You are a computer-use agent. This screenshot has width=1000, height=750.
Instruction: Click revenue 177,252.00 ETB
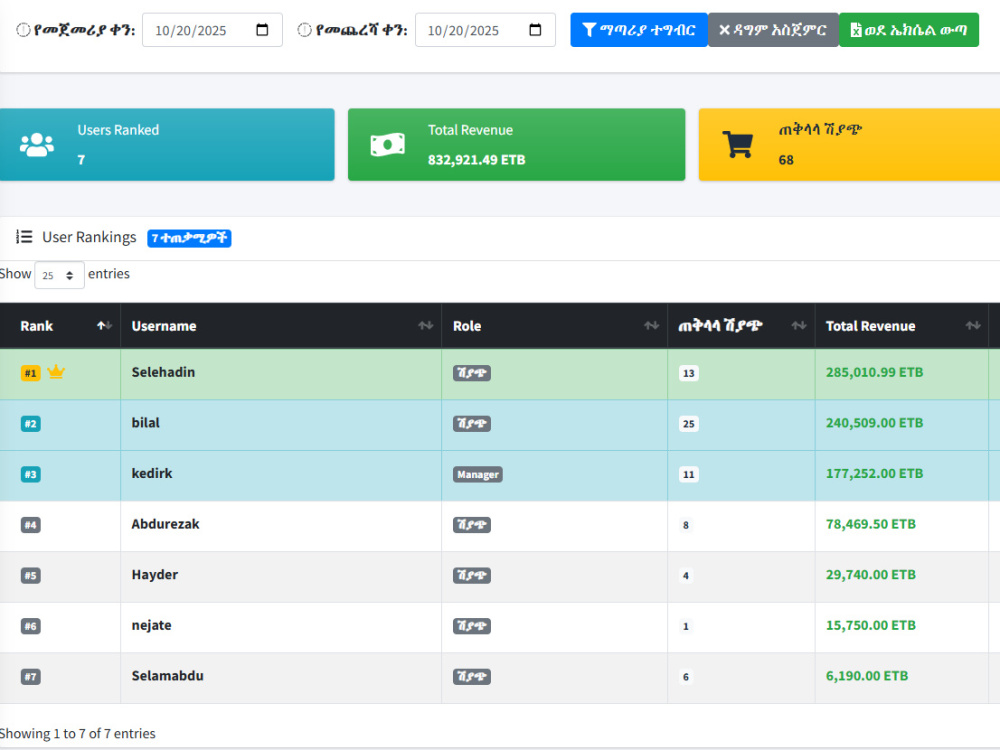(874, 473)
